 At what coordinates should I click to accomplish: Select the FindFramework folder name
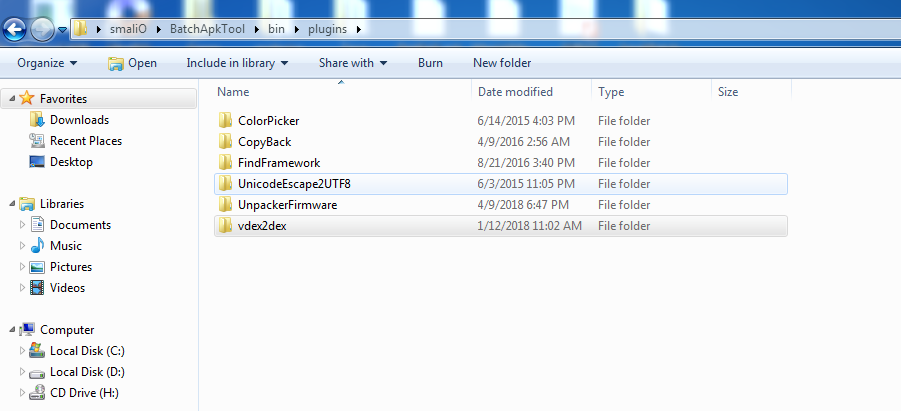click(x=279, y=163)
